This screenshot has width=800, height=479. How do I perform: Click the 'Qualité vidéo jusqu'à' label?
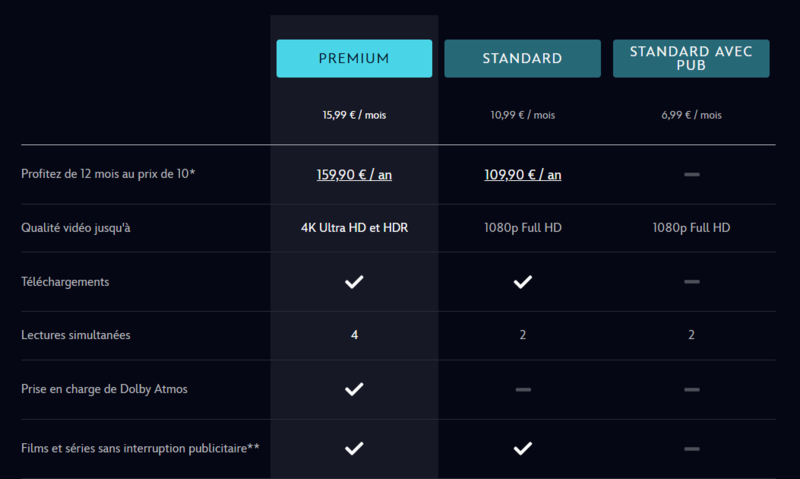point(76,228)
